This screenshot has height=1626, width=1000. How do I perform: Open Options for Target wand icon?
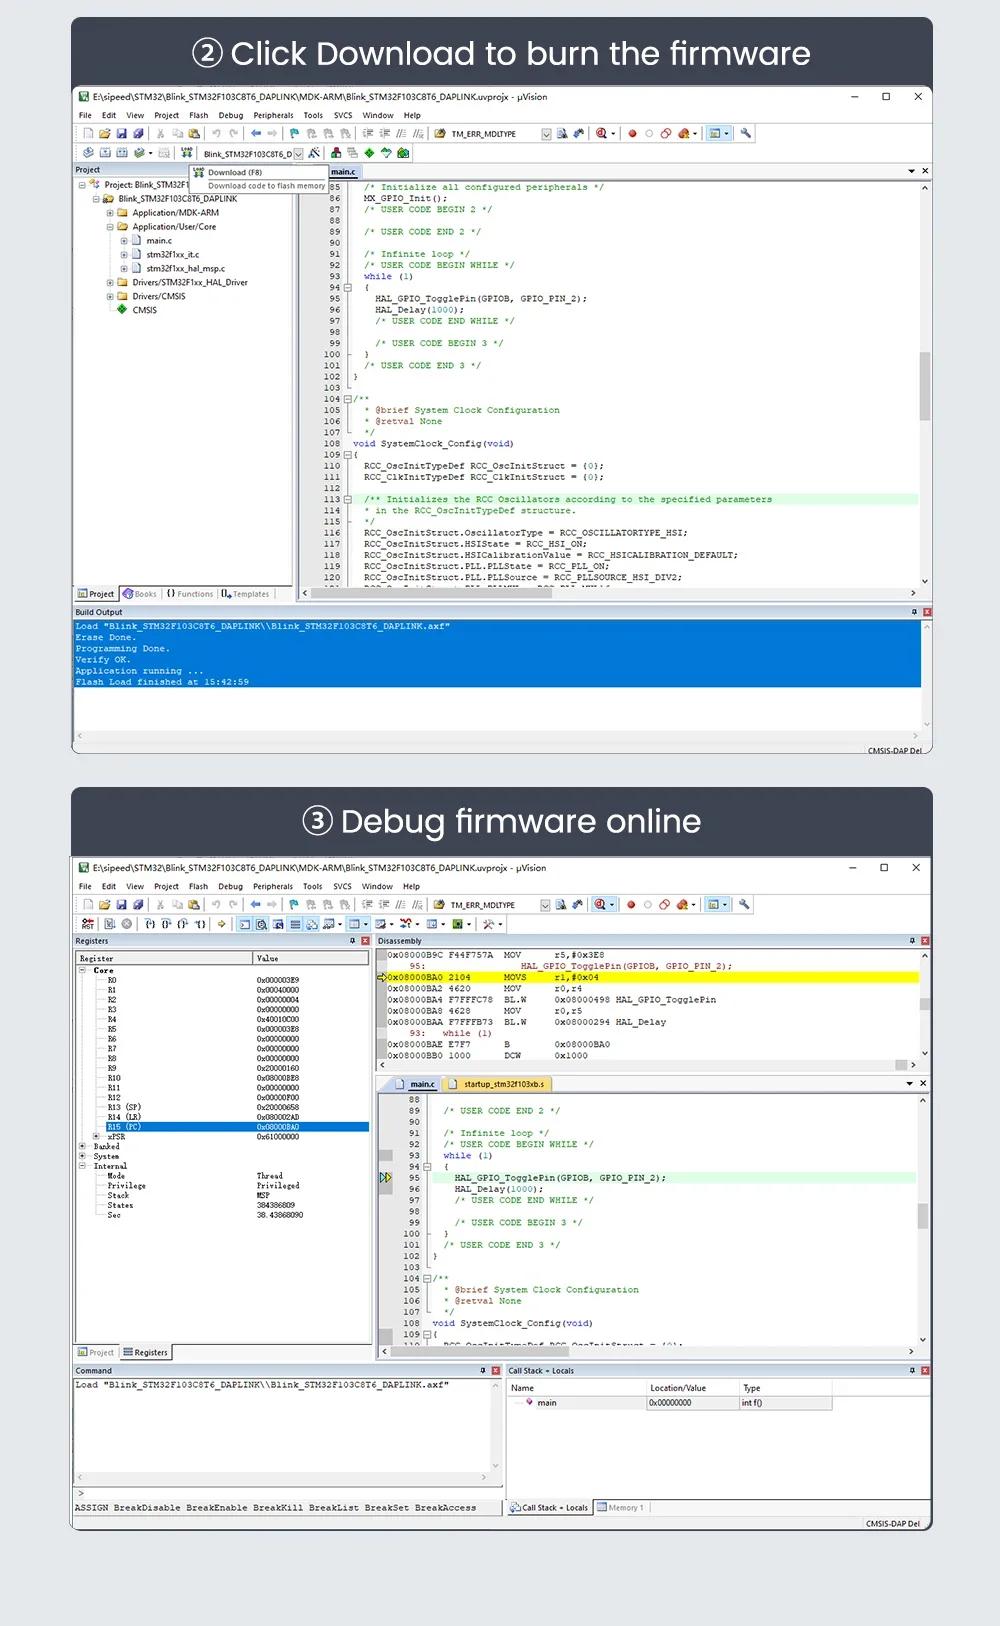314,153
